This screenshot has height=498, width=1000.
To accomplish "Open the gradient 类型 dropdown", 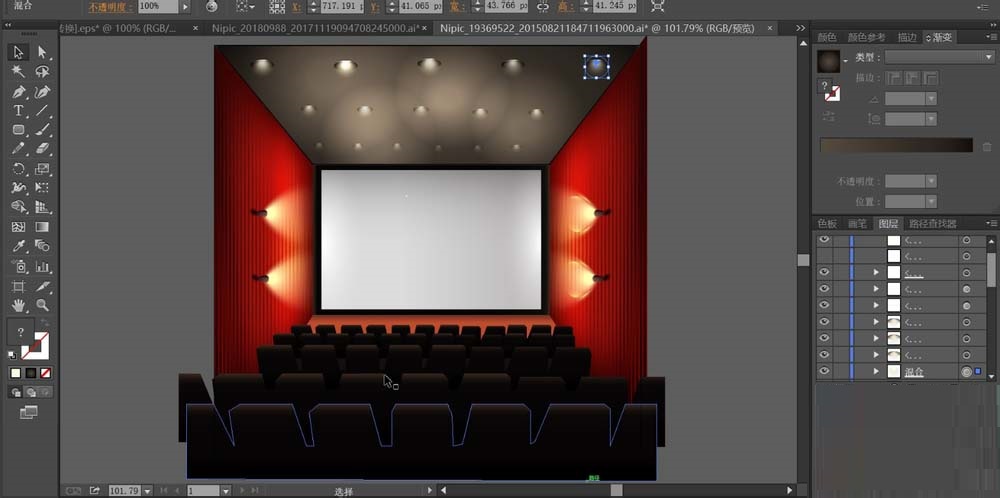I will click(x=938, y=57).
